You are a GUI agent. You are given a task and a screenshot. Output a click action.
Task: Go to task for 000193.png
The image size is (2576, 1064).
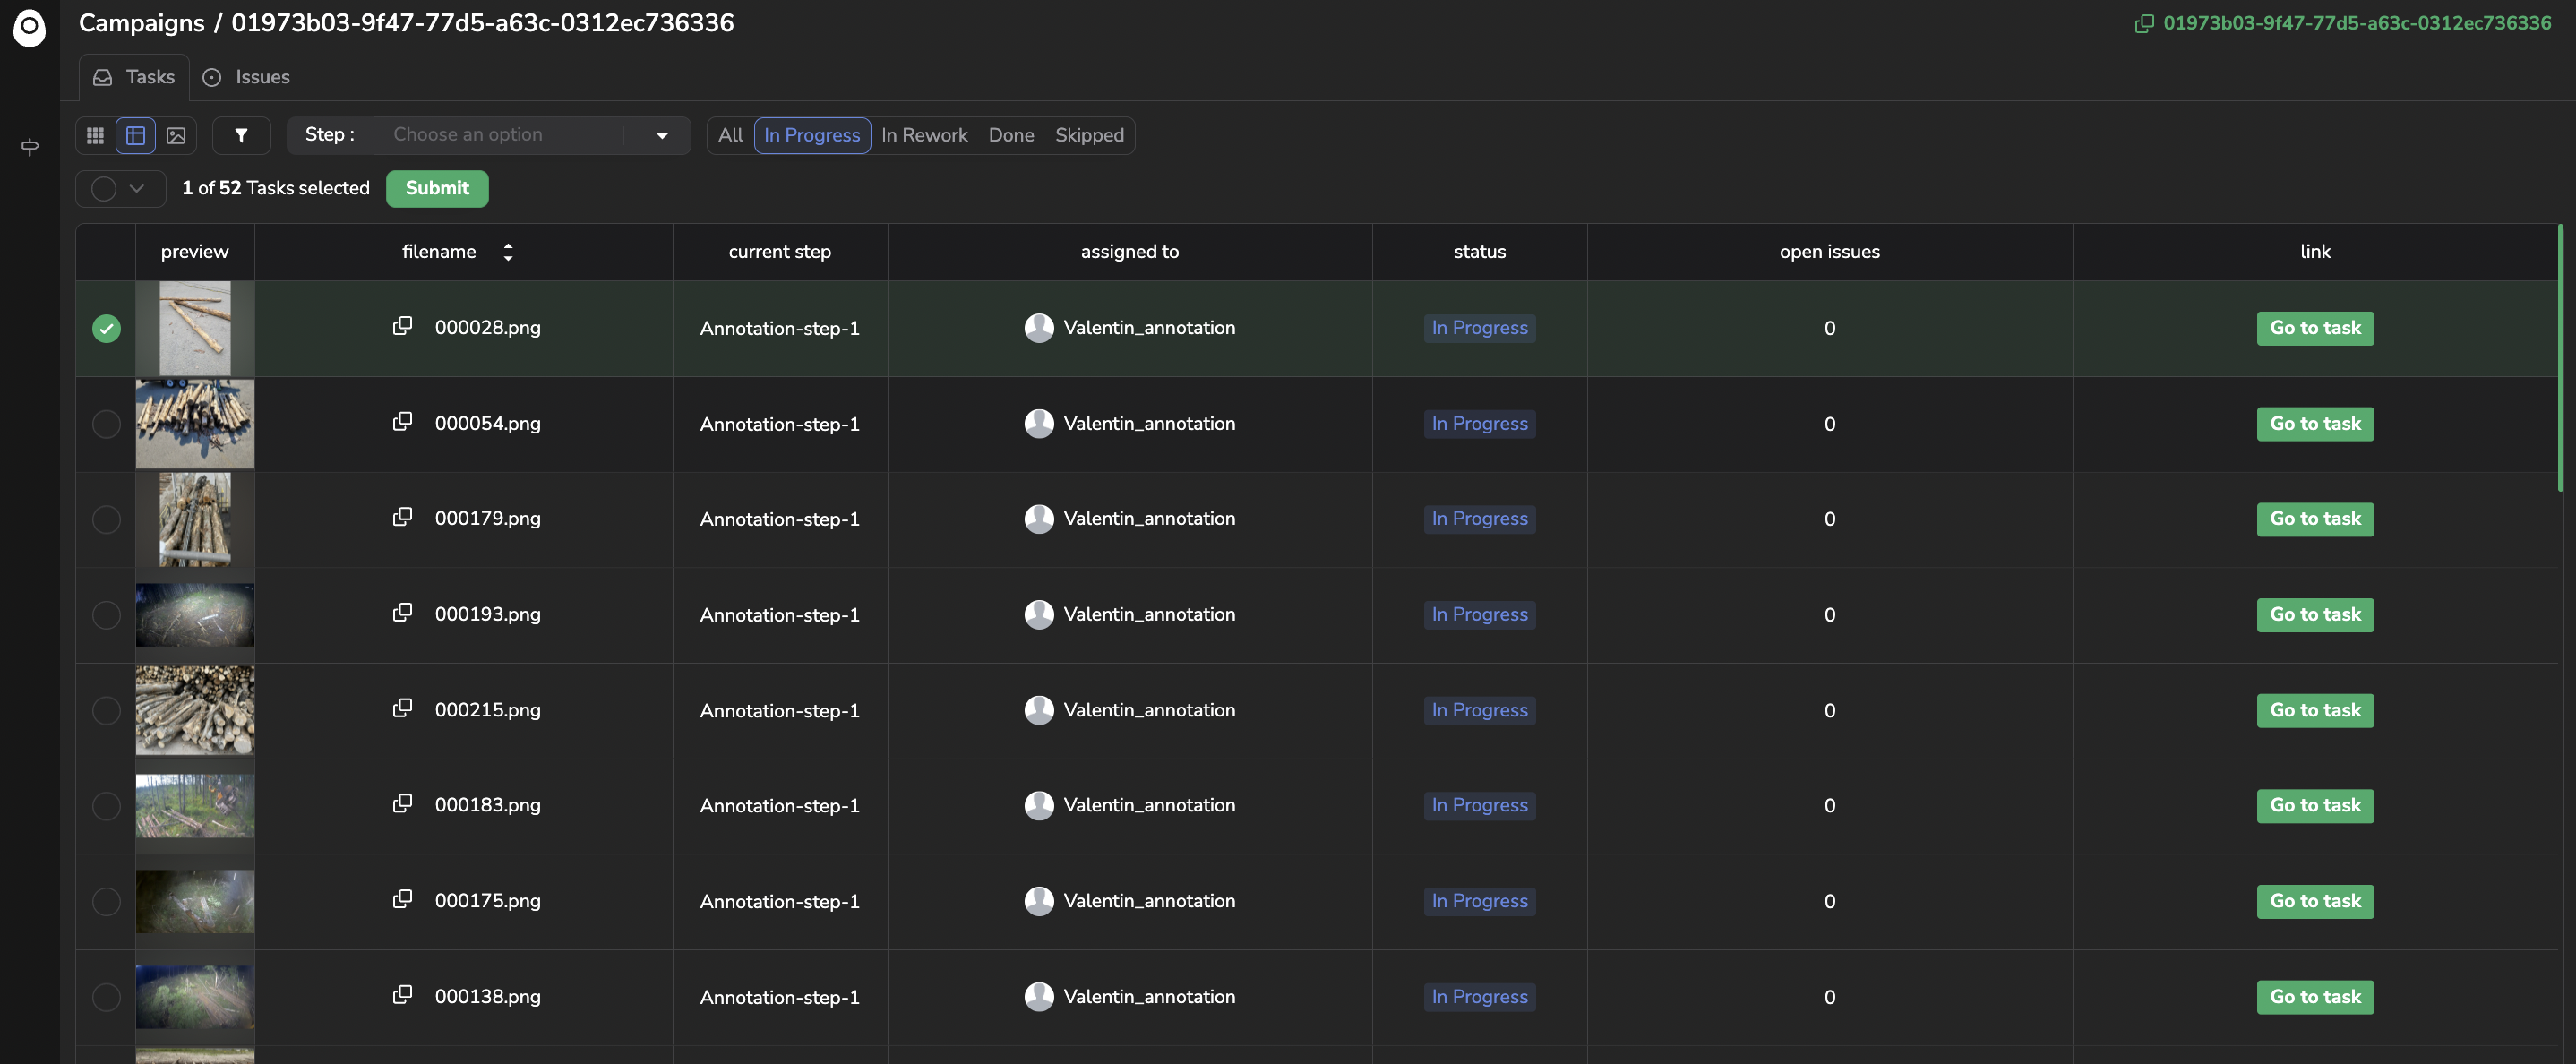2315,615
